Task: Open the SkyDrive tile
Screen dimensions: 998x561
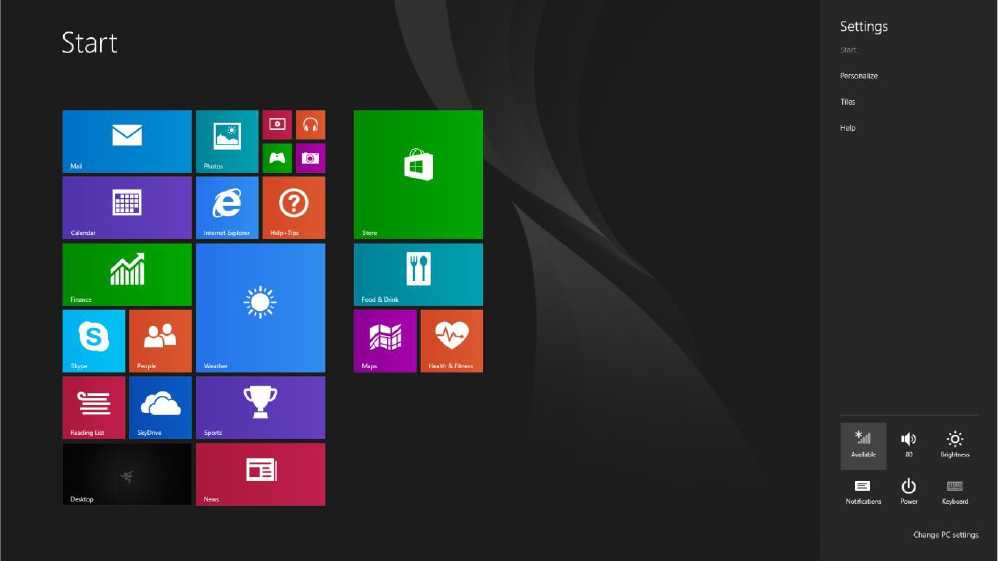Action: pyautogui.click(x=160, y=408)
